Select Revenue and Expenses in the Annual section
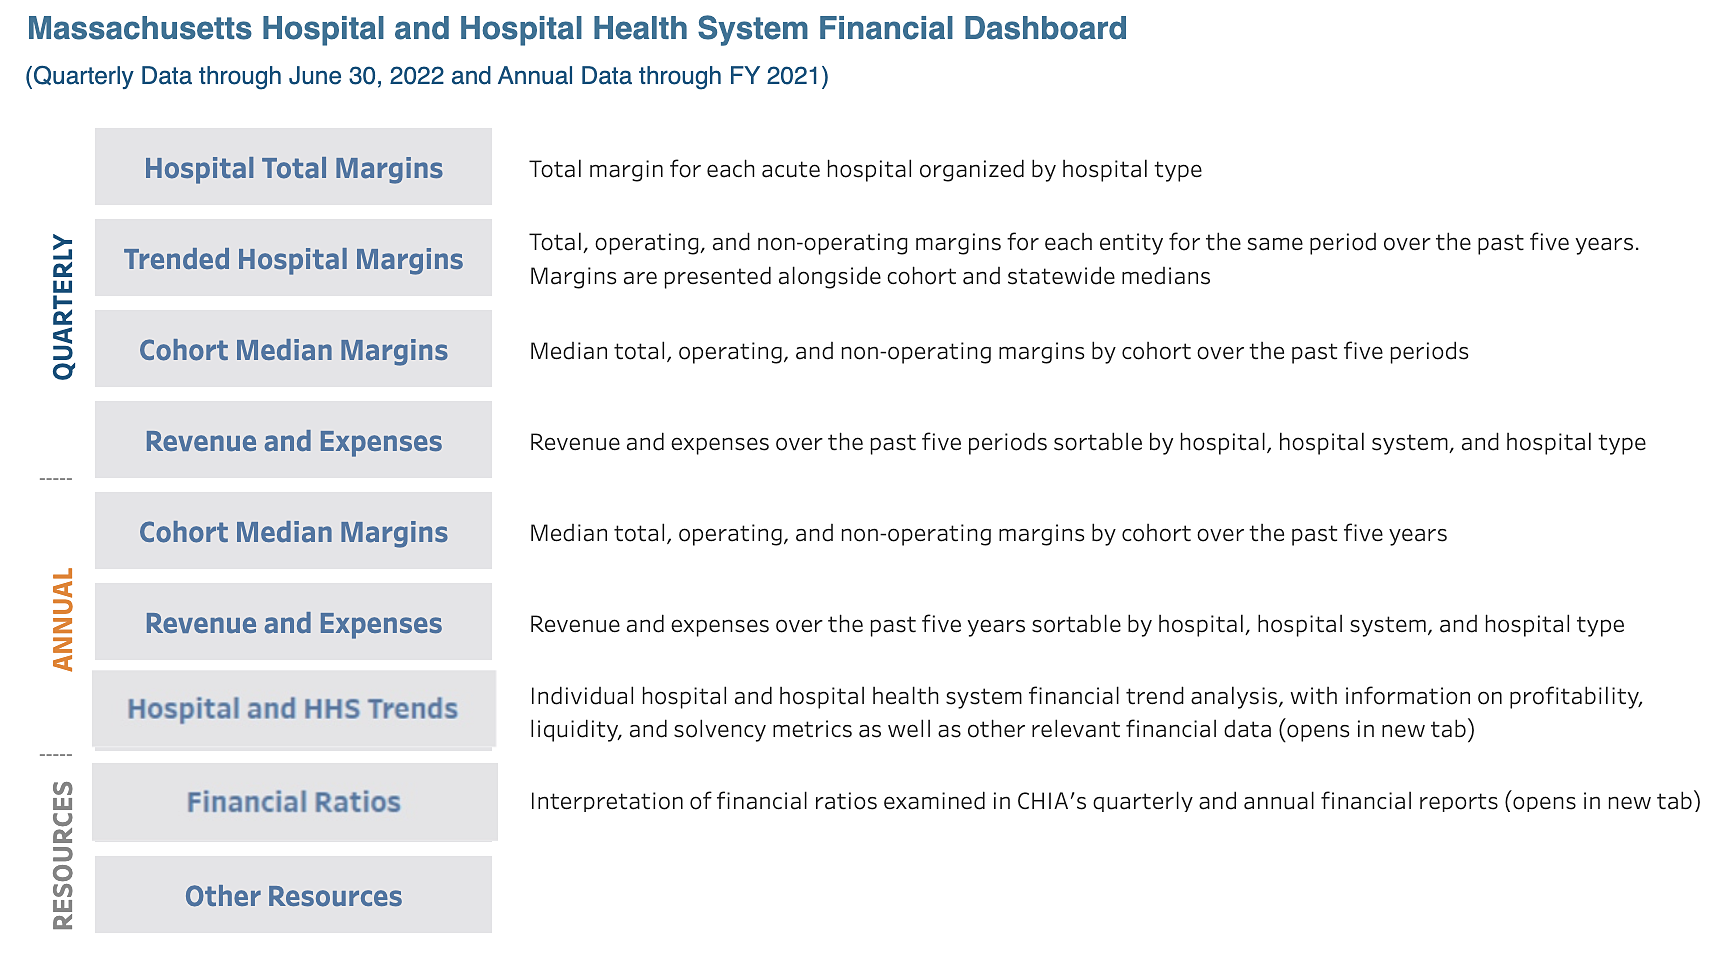Viewport: 1730px width, 957px height. (293, 622)
